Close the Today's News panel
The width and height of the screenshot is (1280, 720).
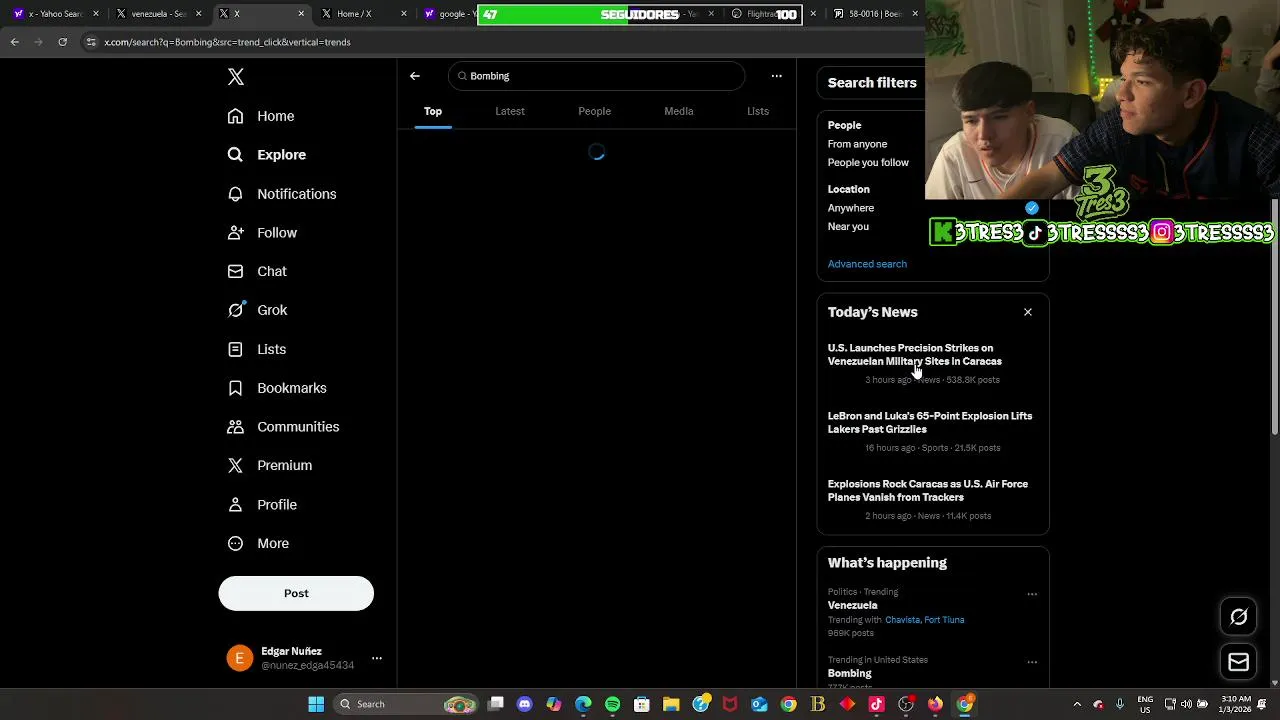1028,312
